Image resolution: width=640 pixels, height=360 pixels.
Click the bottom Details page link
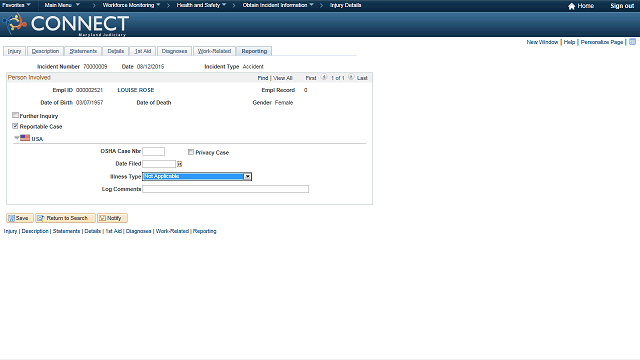click(x=93, y=231)
